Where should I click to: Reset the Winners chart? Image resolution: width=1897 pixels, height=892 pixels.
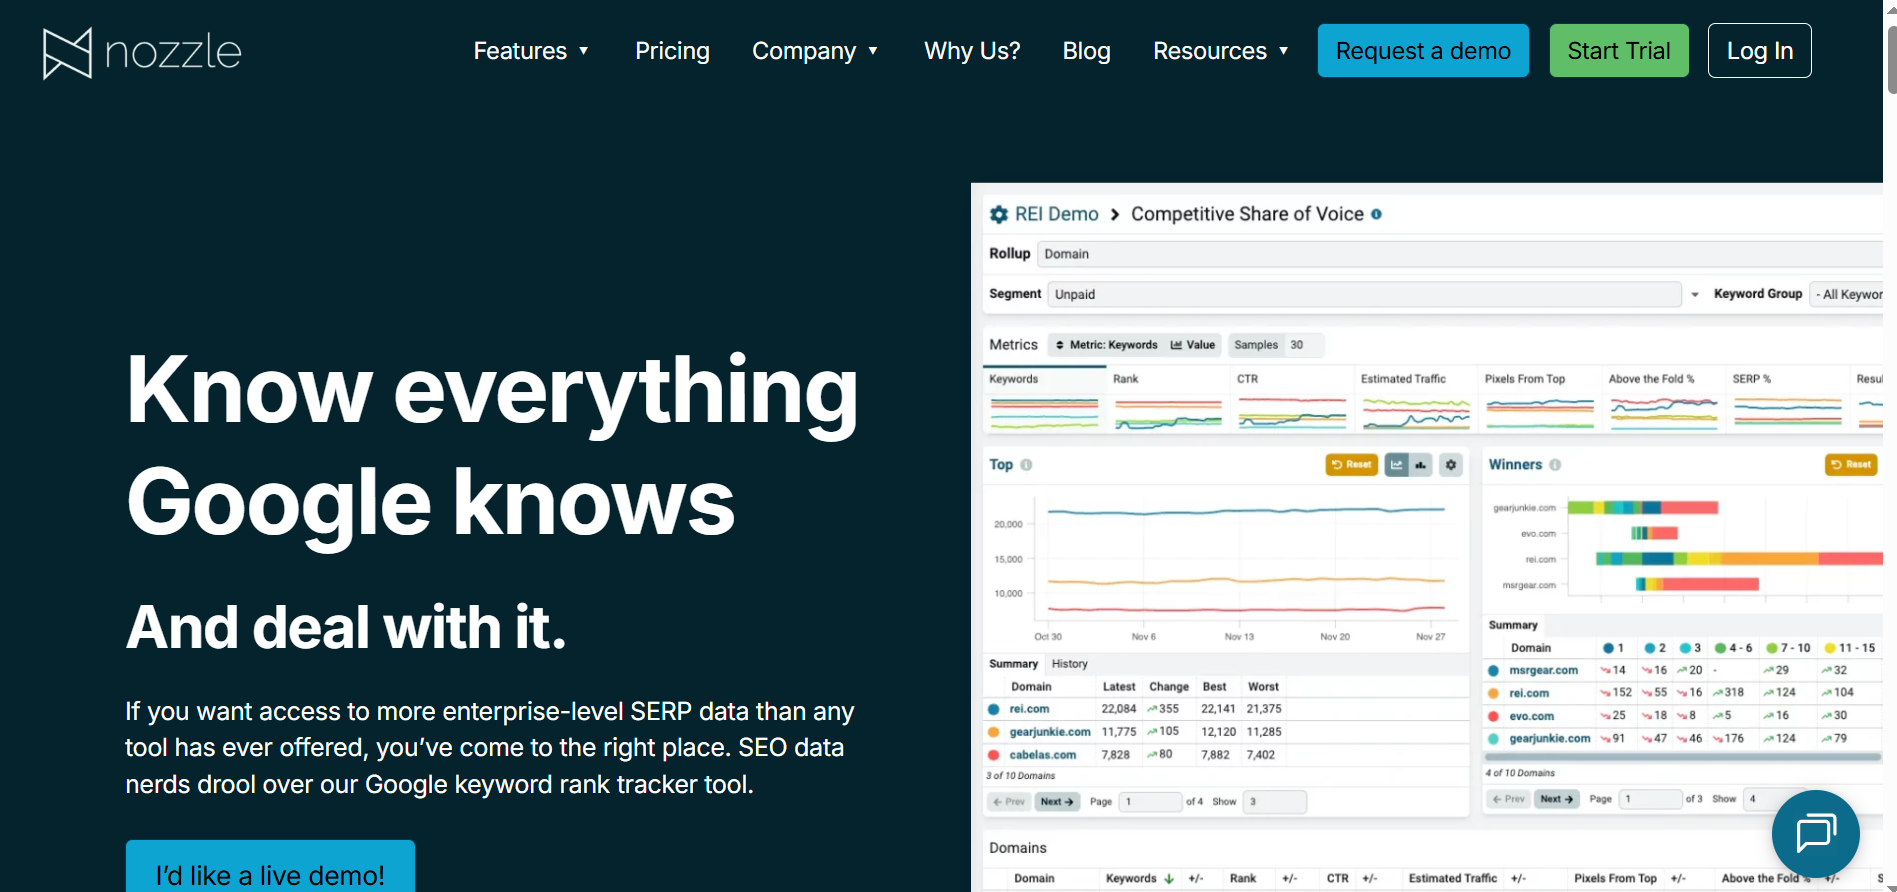click(1851, 465)
